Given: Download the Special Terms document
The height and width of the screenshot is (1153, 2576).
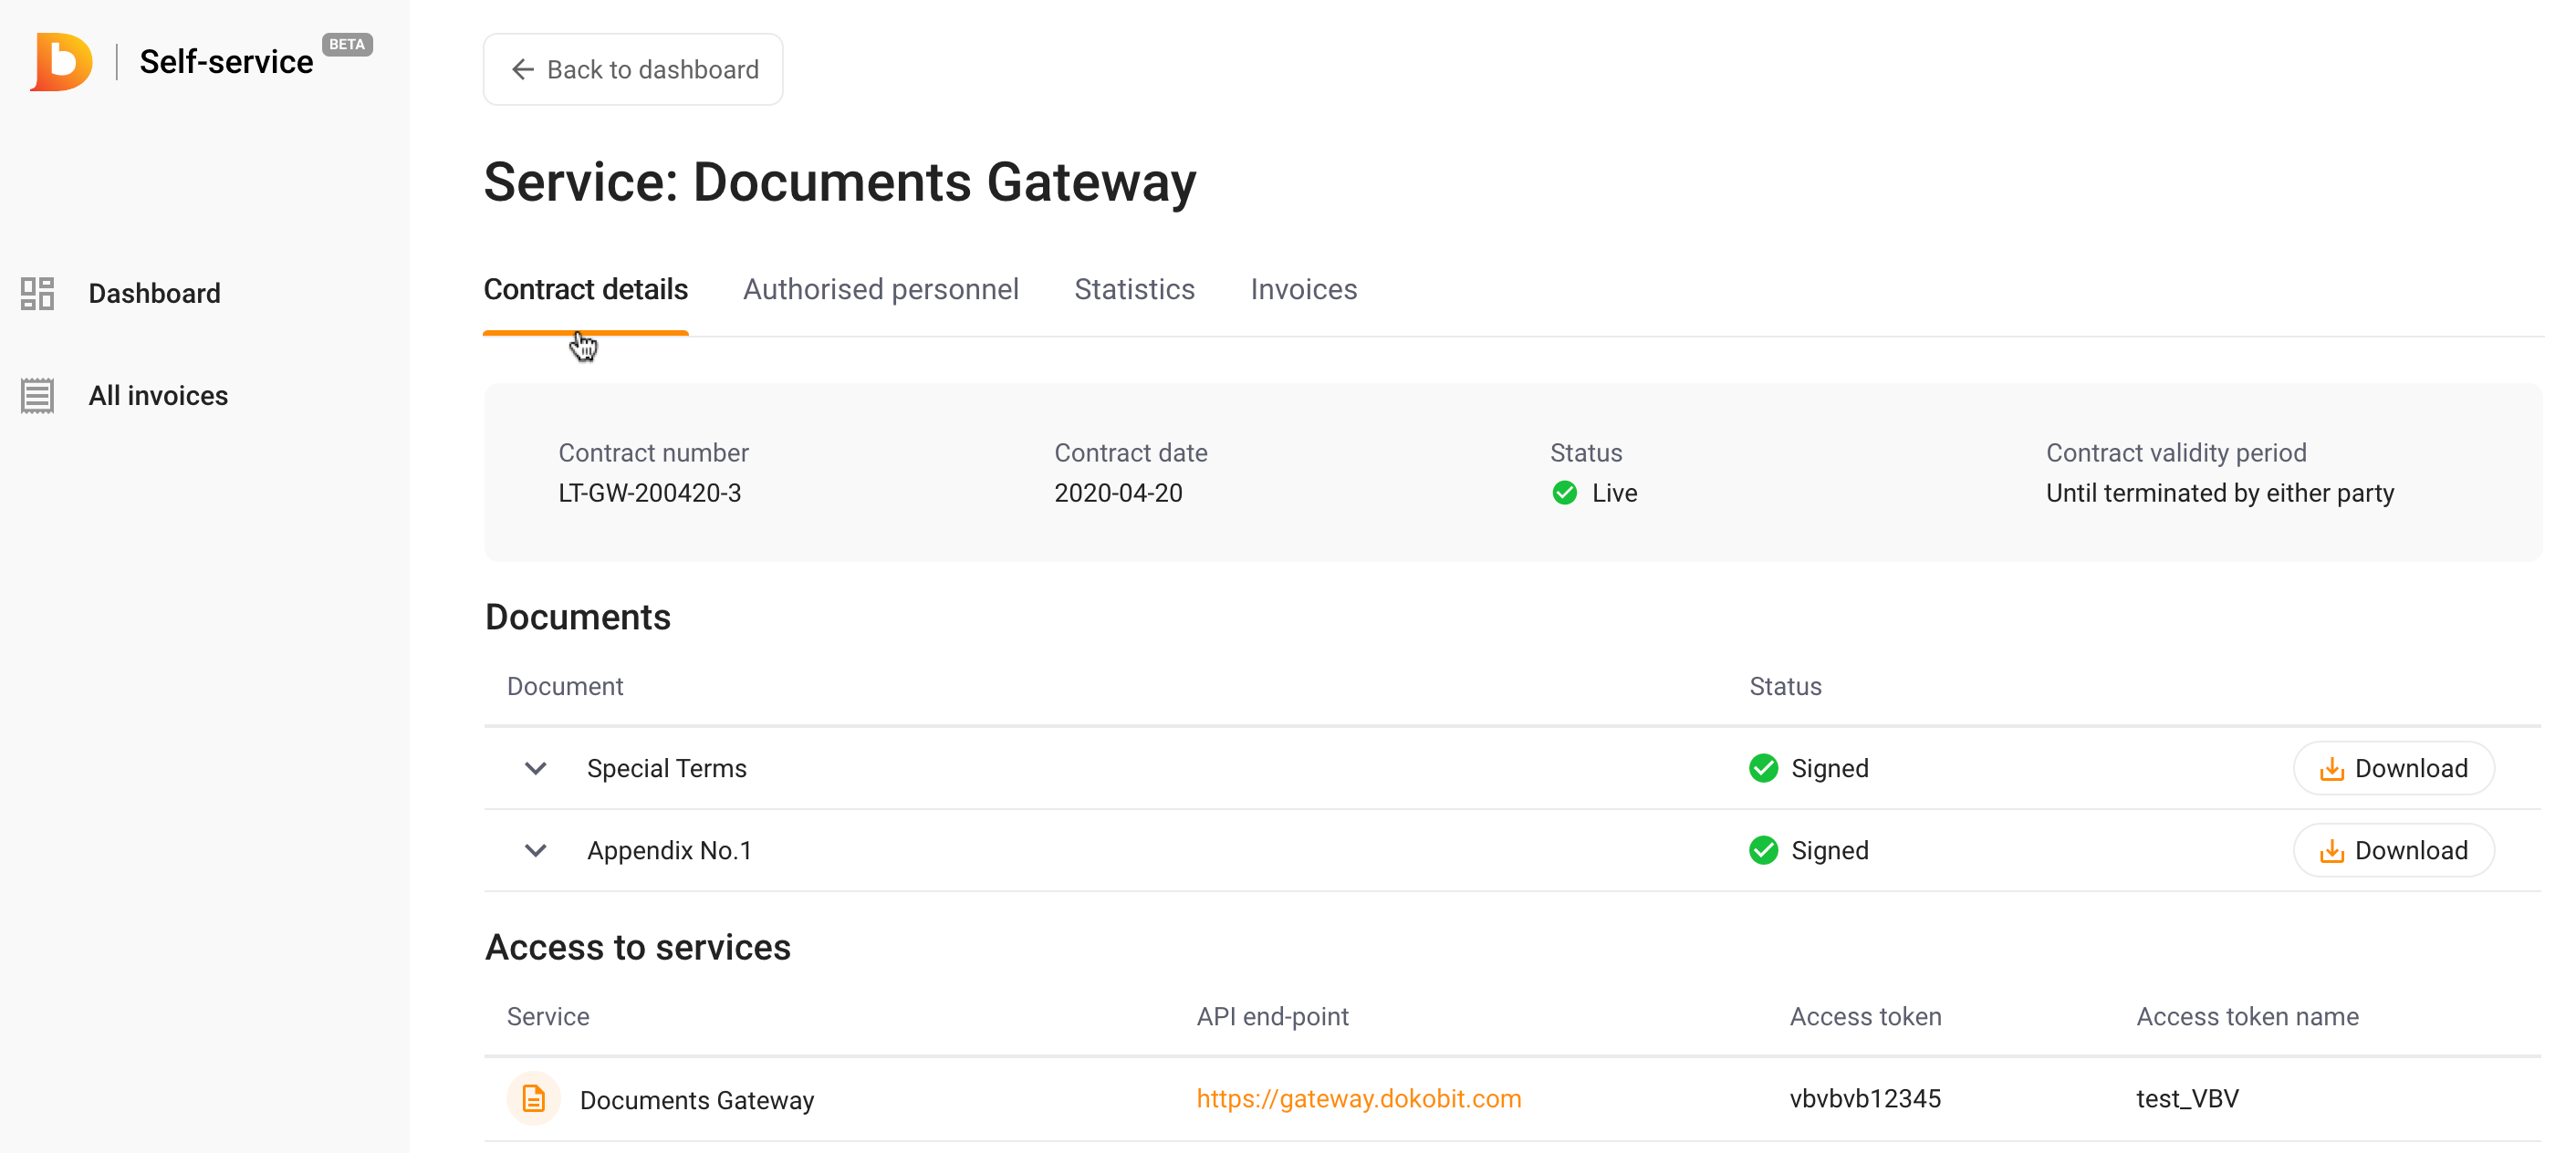Looking at the screenshot, I should click(2393, 768).
